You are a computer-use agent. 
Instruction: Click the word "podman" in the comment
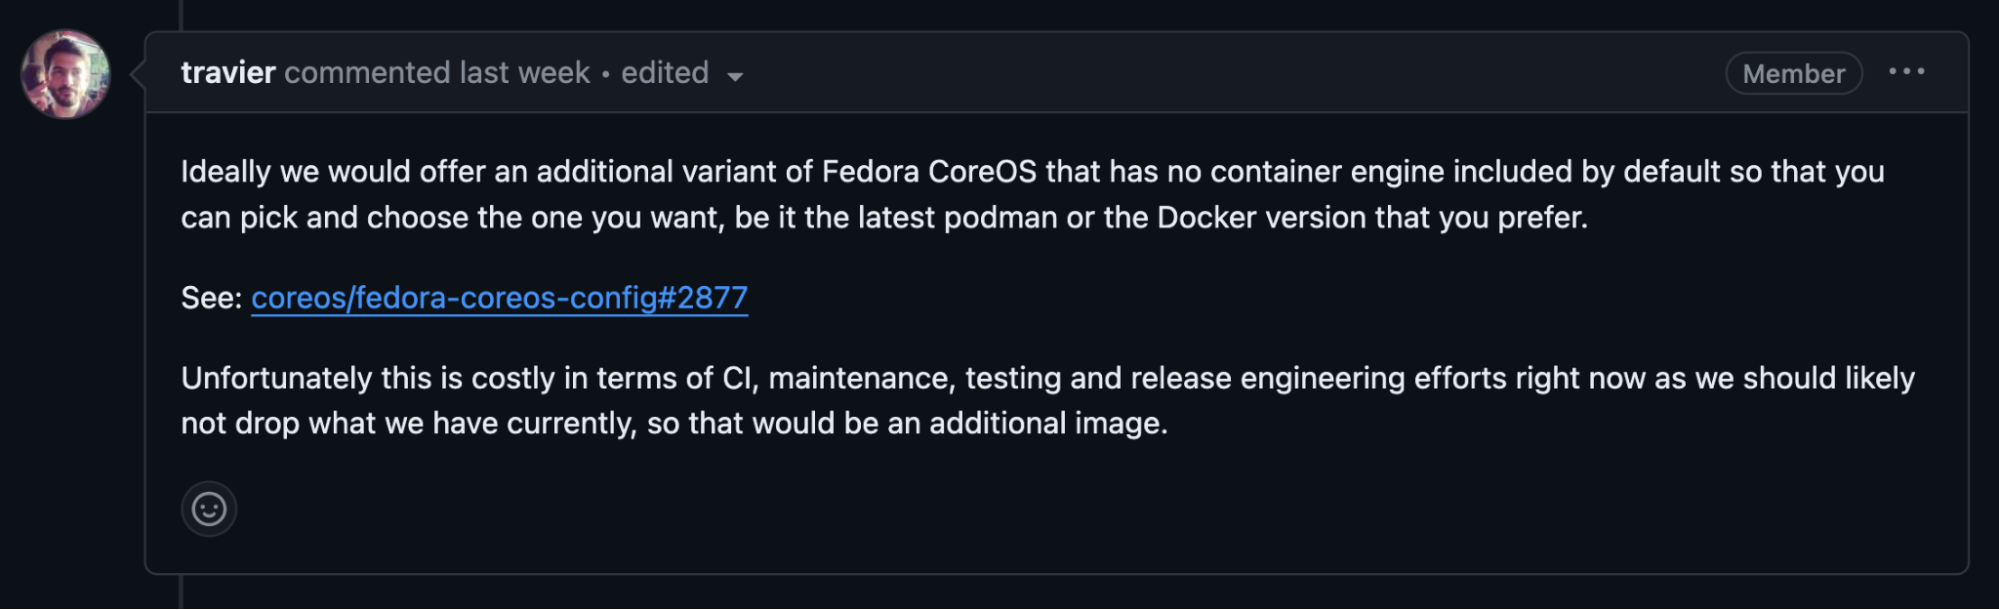point(1000,218)
